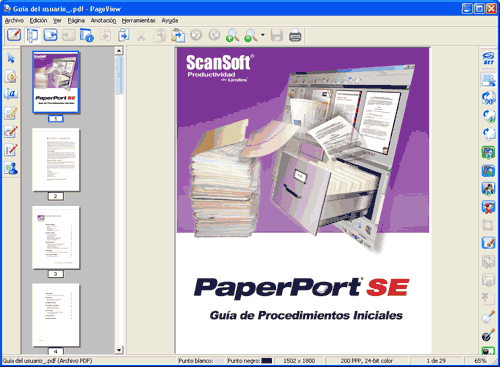Select the arrow pointer tool
This screenshot has width=500, height=367.
[11, 58]
